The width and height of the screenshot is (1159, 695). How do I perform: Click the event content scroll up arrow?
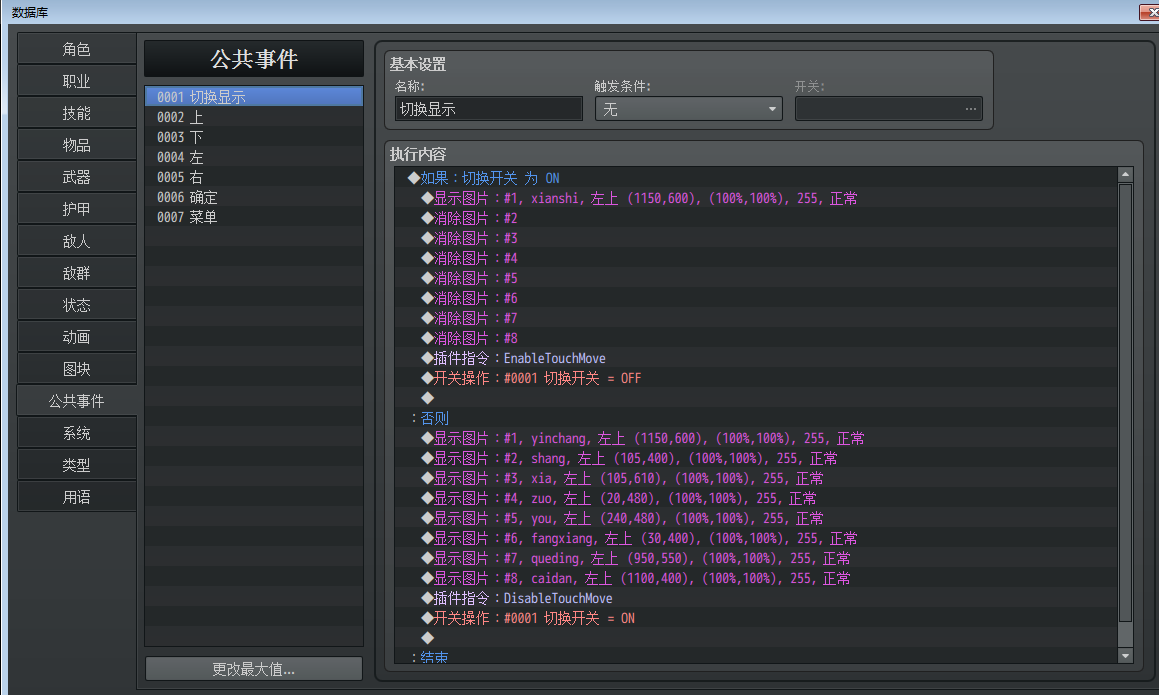tap(1125, 174)
